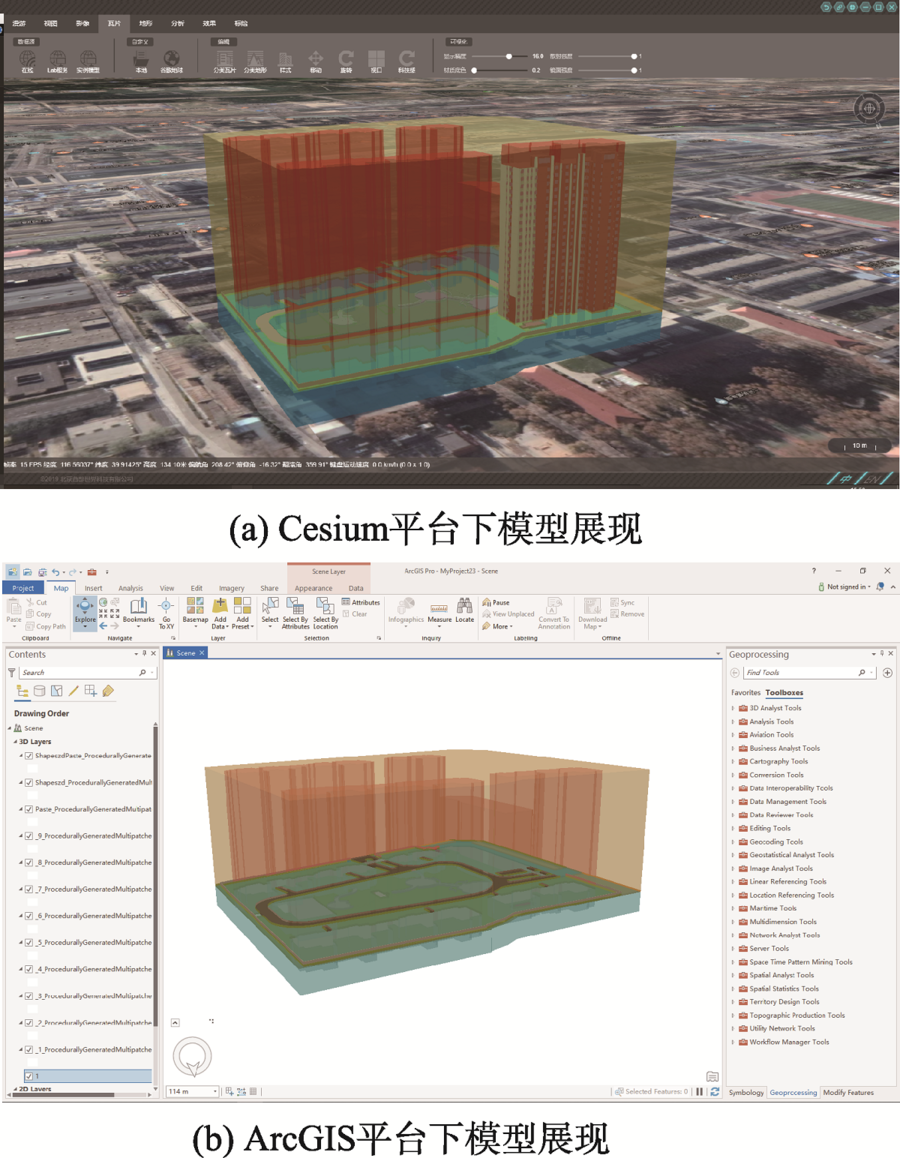Image resolution: width=900 pixels, height=1158 pixels.
Task: Toggle visibility of _9_ProcedurallyGeneratedMultipatche layer
Action: tap(29, 836)
